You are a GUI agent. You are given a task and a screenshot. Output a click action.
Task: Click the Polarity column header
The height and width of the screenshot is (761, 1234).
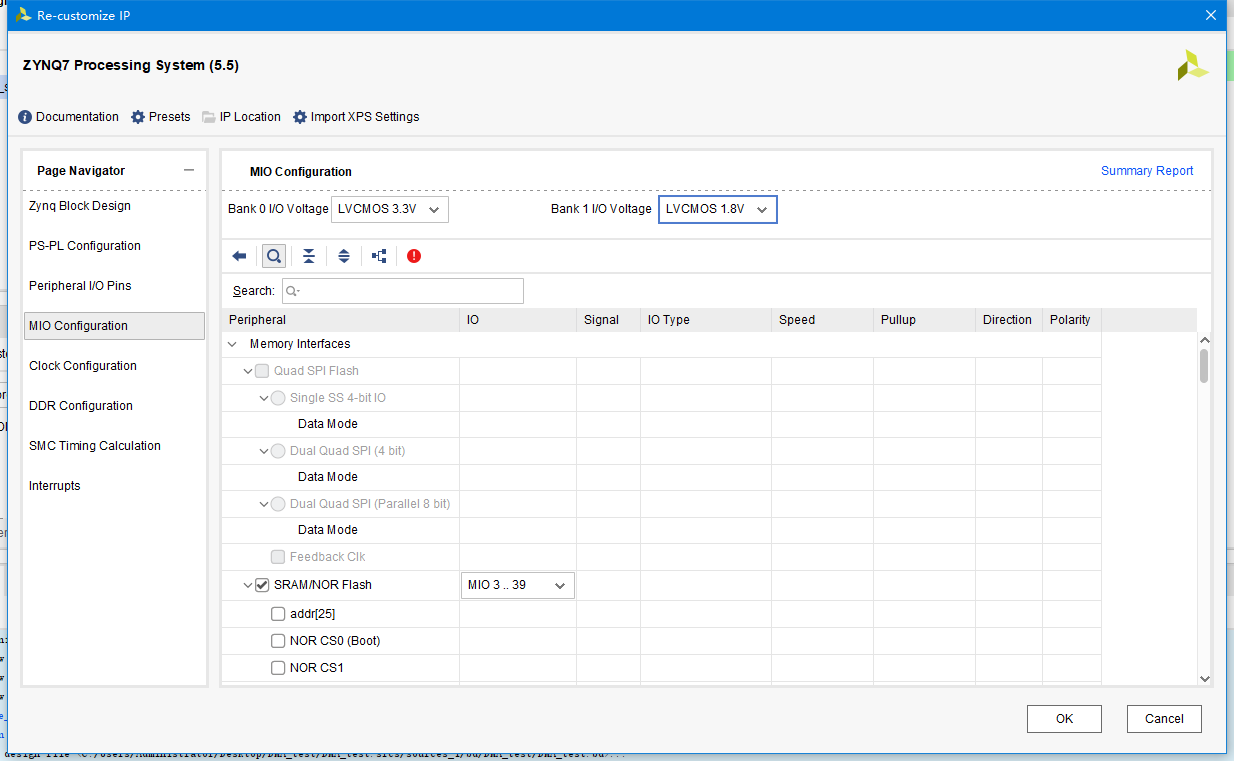pos(1072,320)
